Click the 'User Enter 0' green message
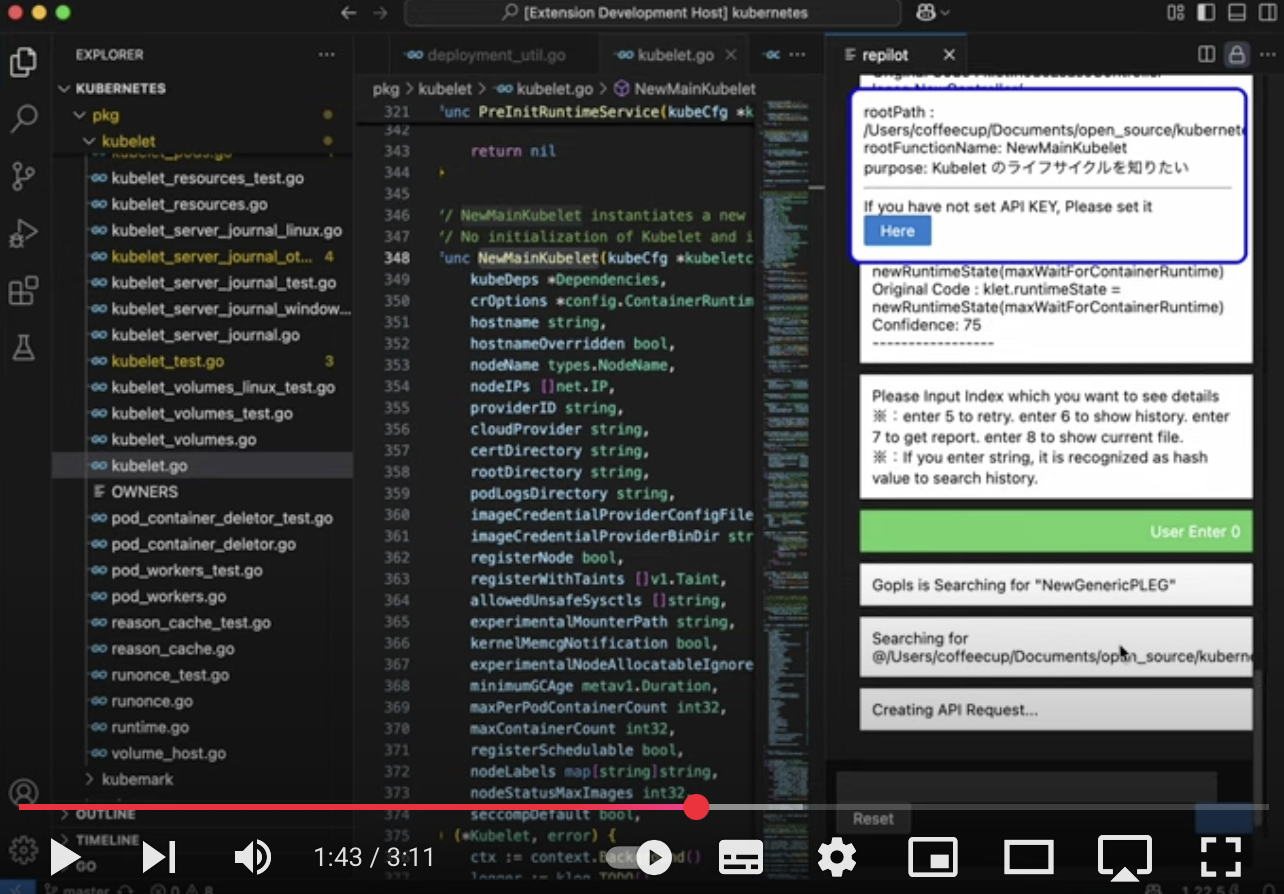The image size is (1284, 894). (x=1056, y=531)
